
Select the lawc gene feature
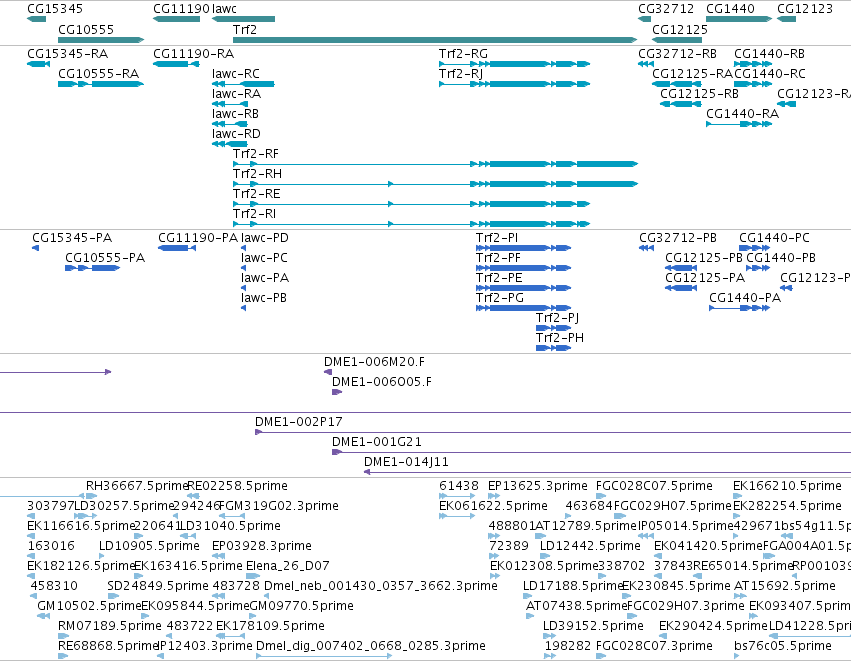tap(243, 19)
